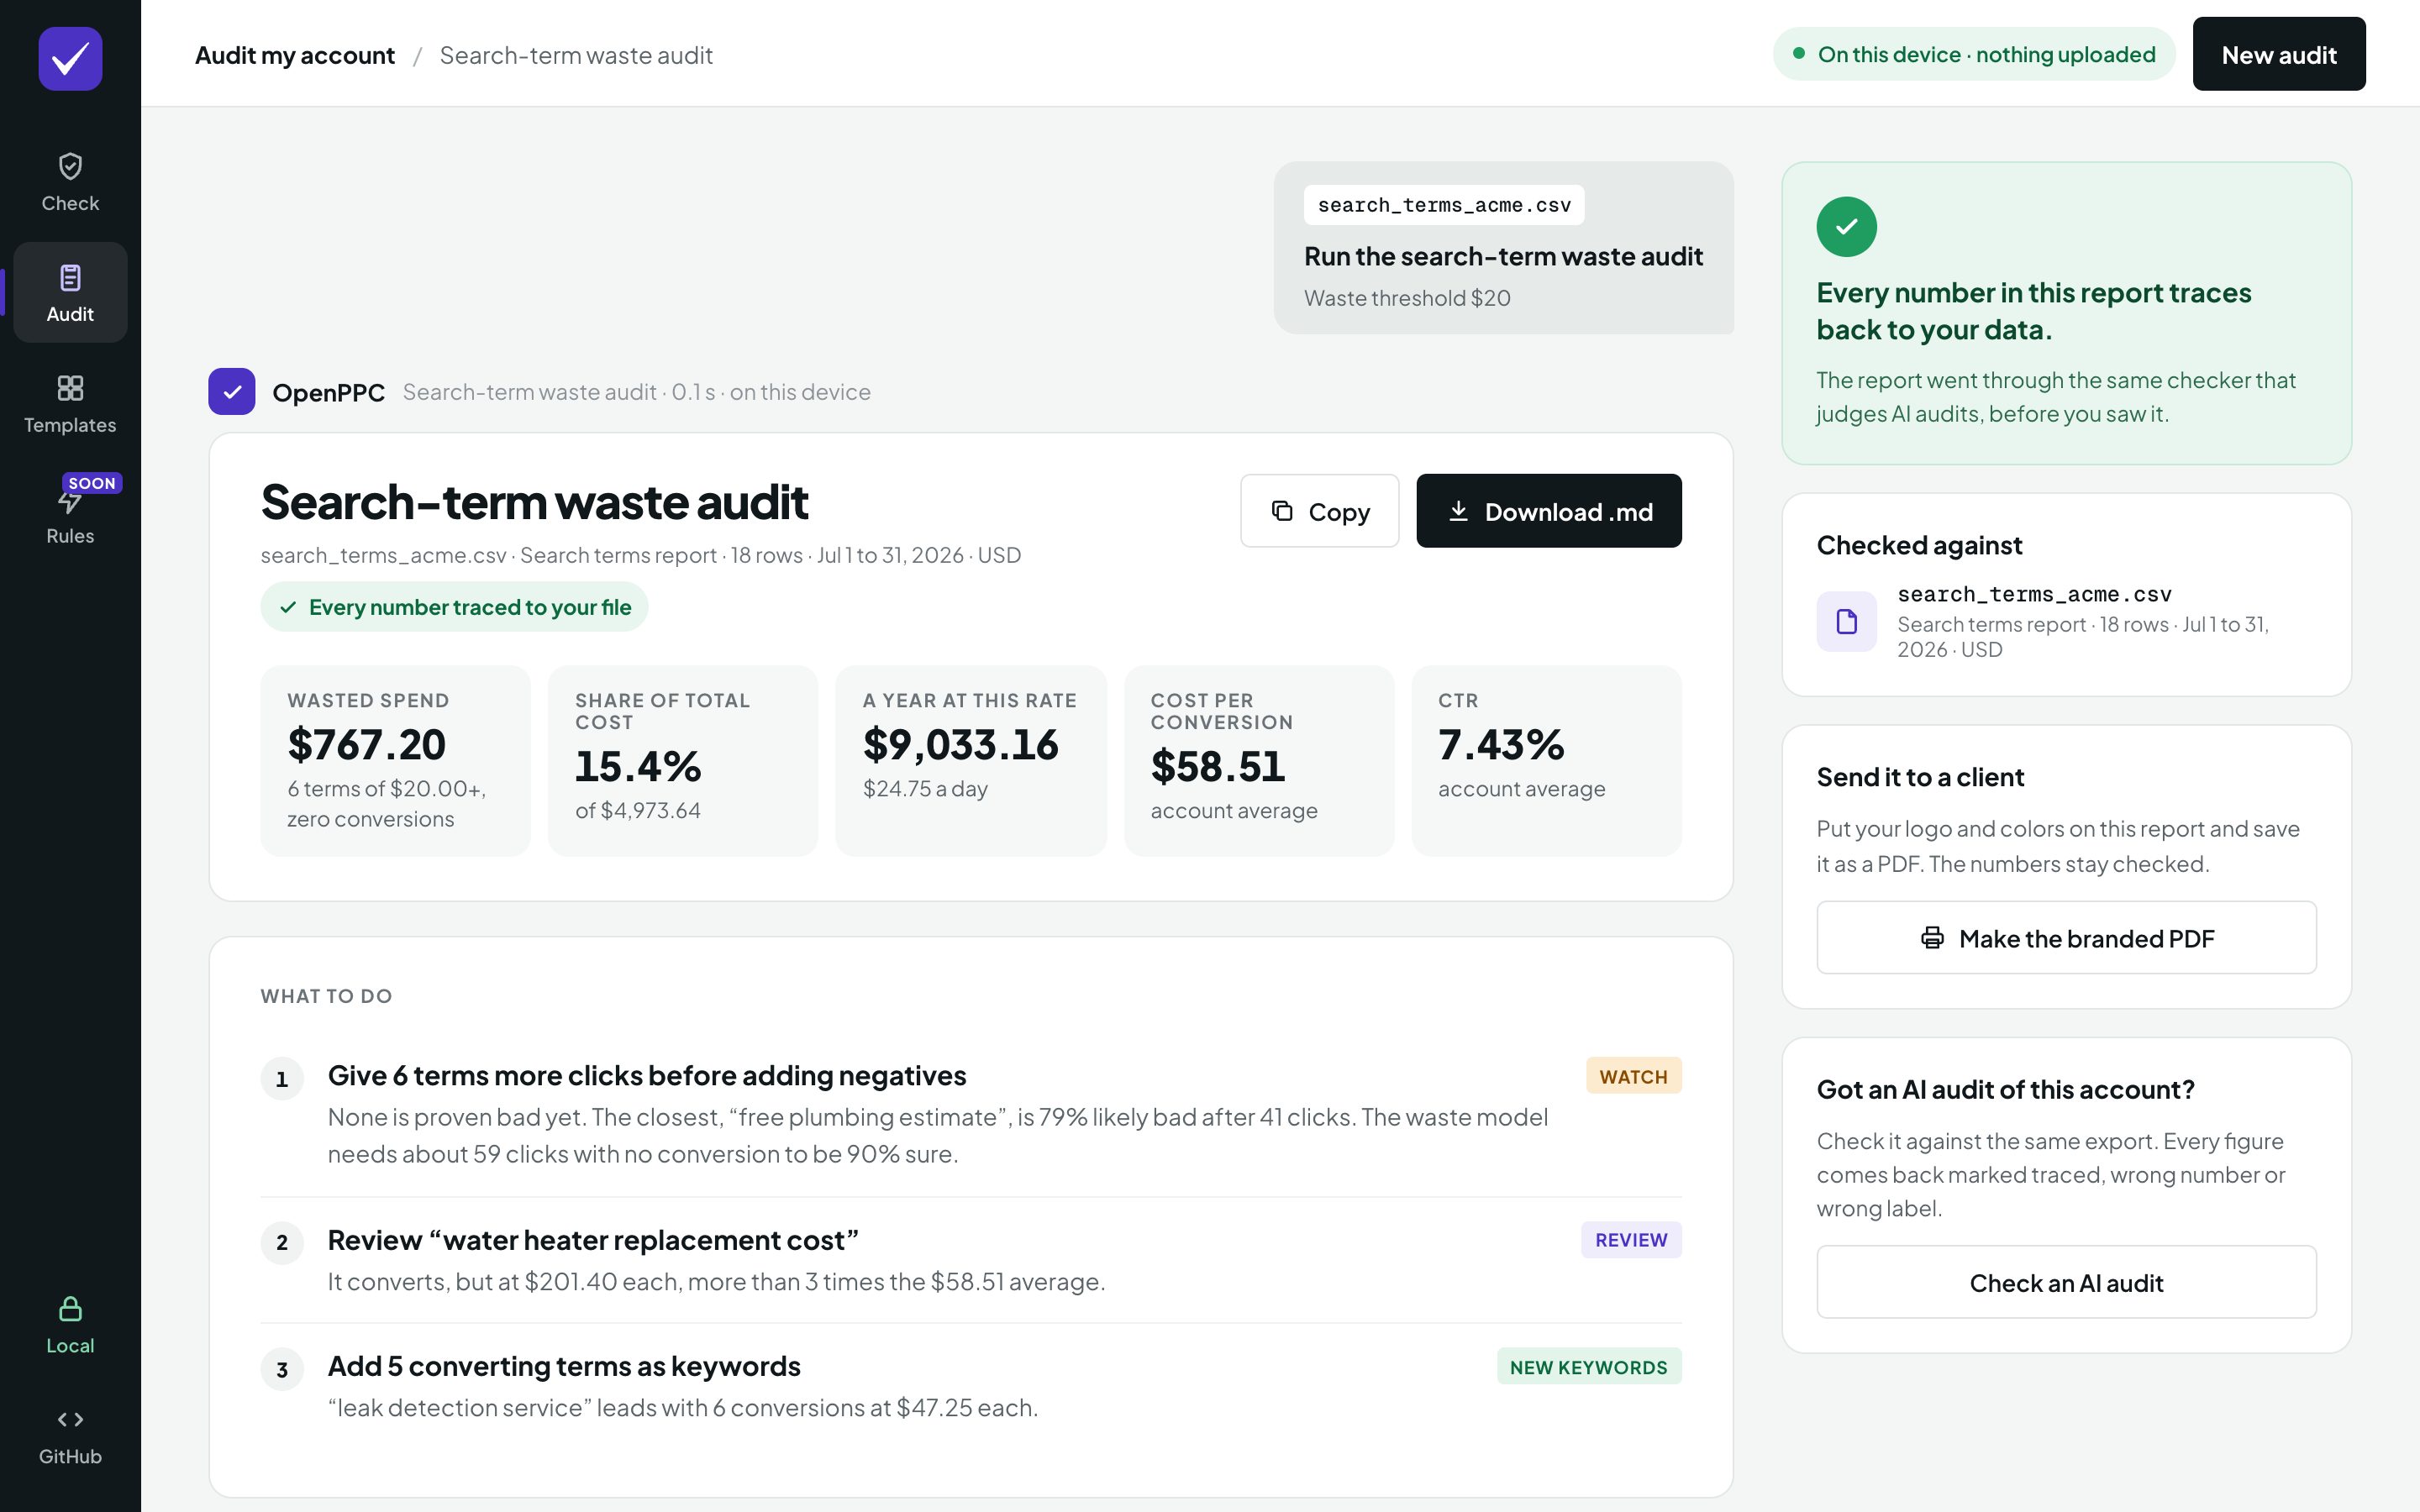Image resolution: width=2420 pixels, height=1512 pixels.
Task: Click search_terms_acme.csv chip in prompt bubble
Action: [1443, 205]
